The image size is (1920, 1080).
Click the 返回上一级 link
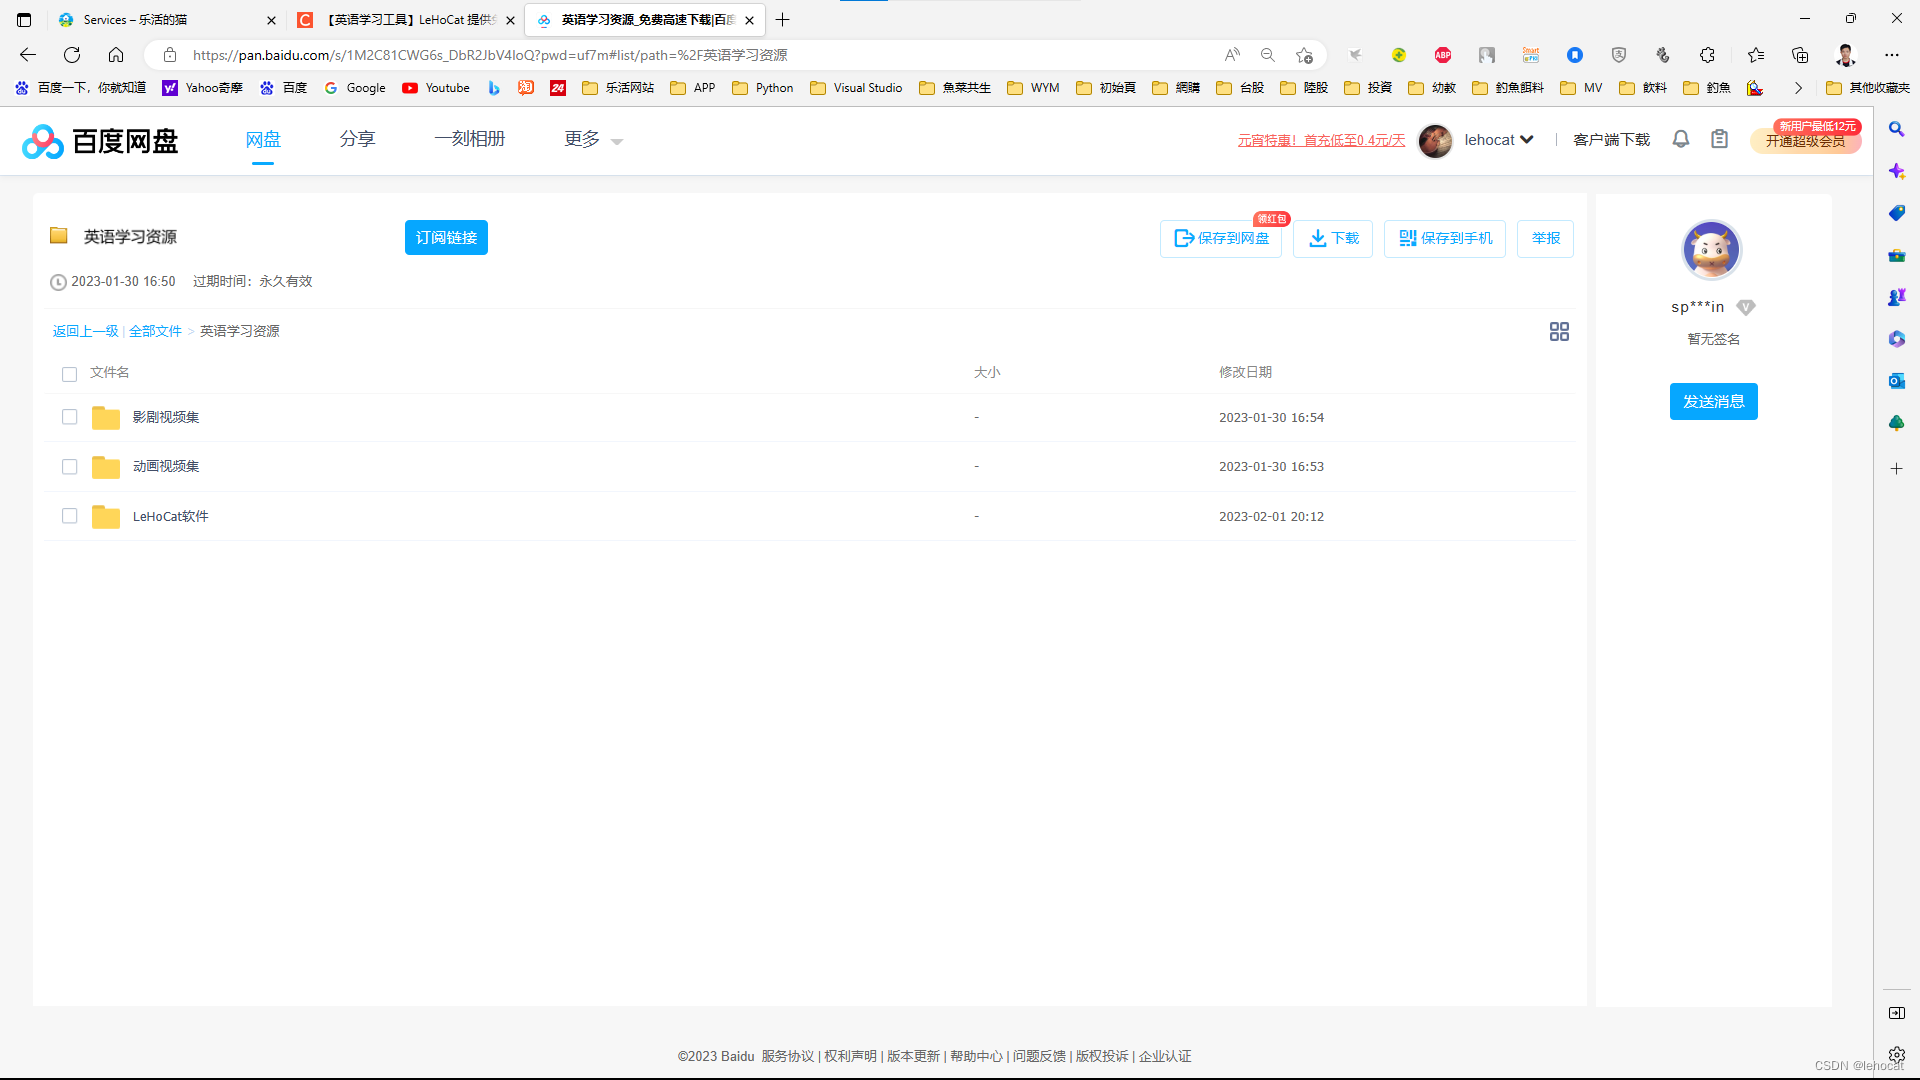pyautogui.click(x=85, y=331)
